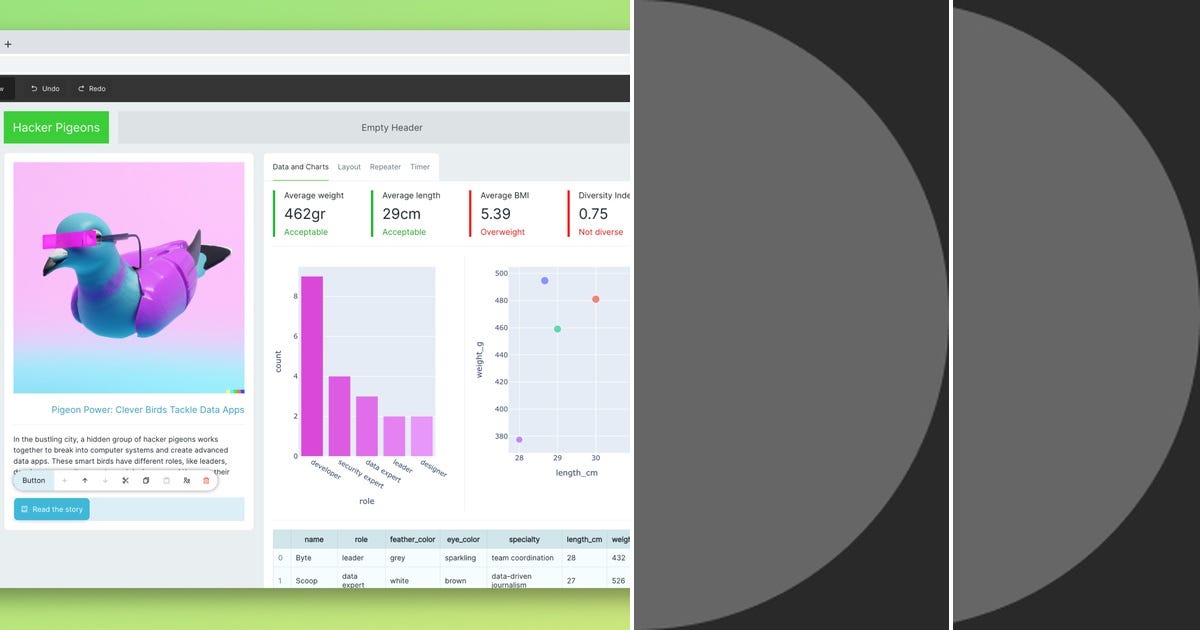Screen dimensions: 1200x630
Task: Click the red scatter point at length 30
Action: coord(596,299)
